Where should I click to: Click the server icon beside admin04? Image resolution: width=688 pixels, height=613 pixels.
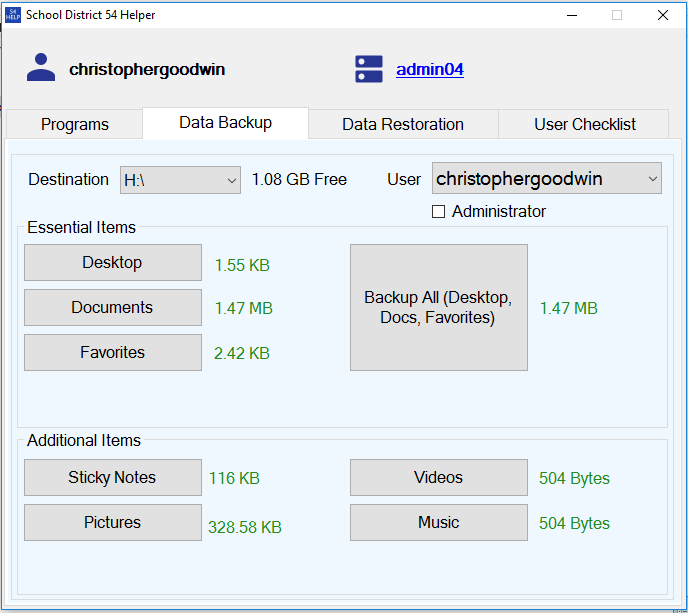pos(369,69)
